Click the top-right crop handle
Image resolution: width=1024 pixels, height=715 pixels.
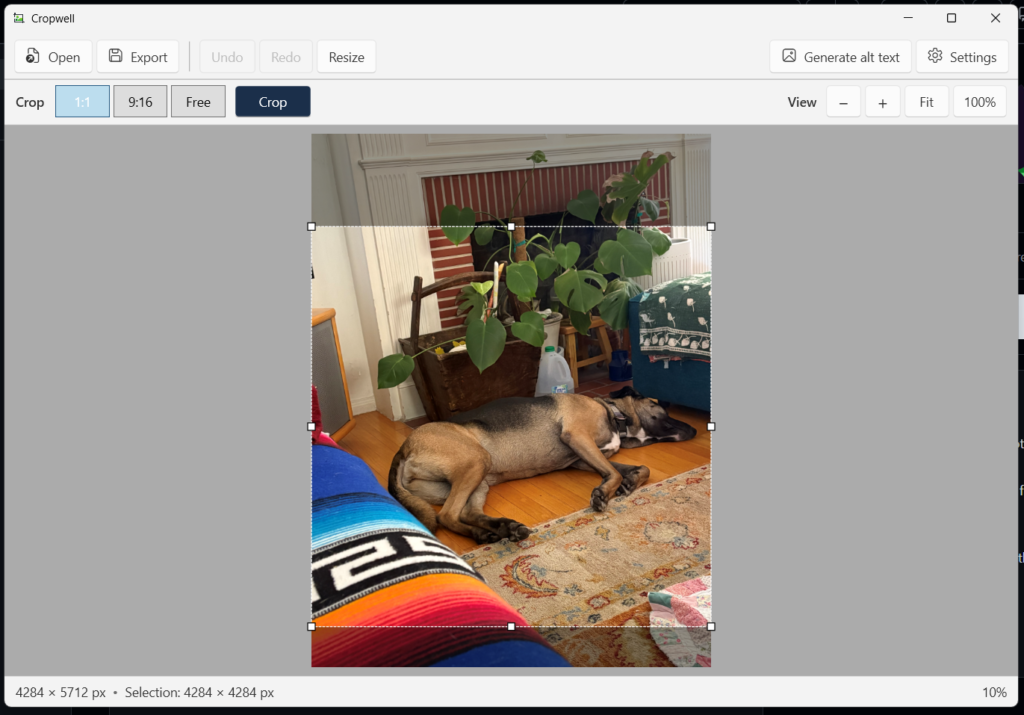point(711,227)
